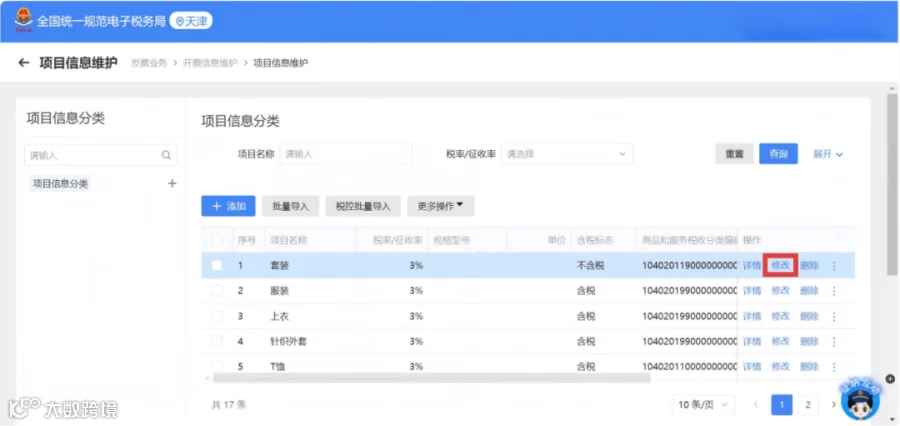The height and width of the screenshot is (426, 900).
Task: Check the box for row 套装
Action: 216,266
